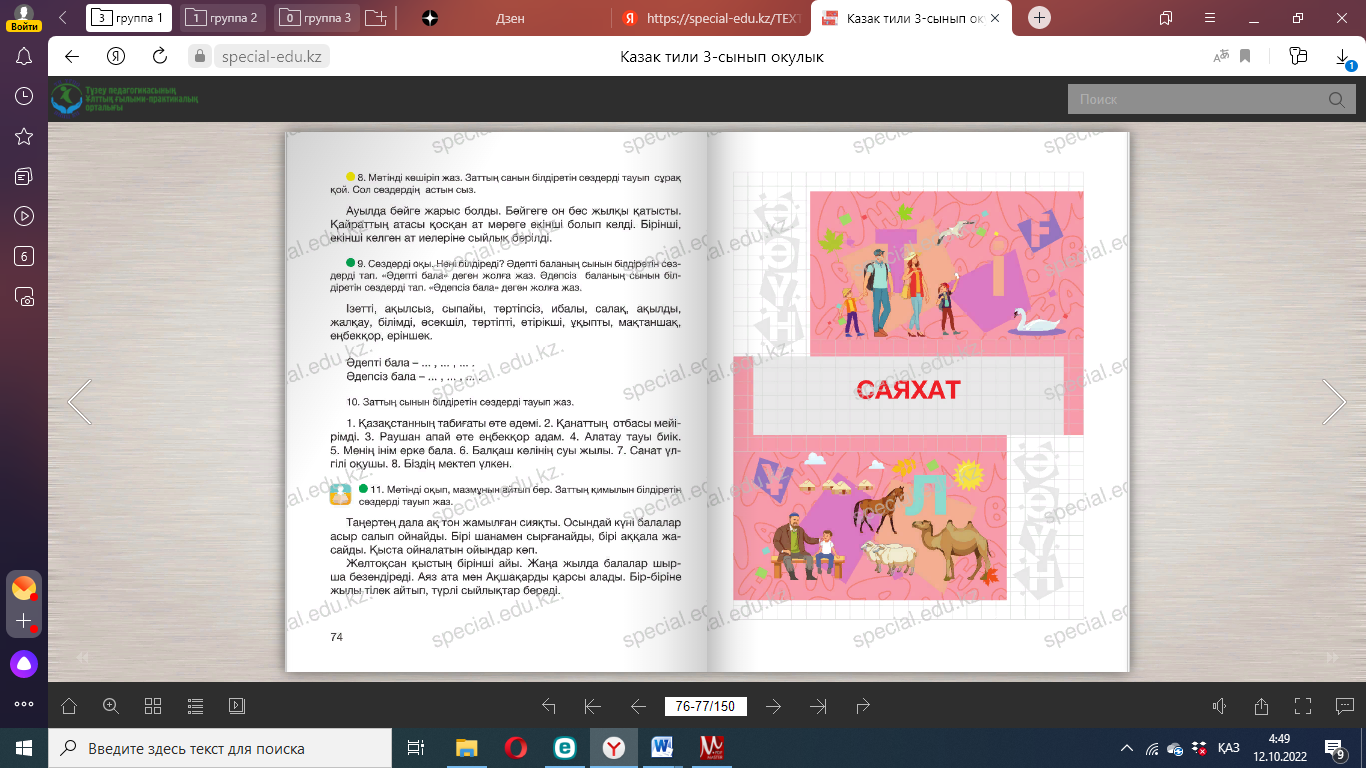The width and height of the screenshot is (1366, 768).
Task: Toggle the flipbook sound speaker icon
Action: coord(1219,706)
